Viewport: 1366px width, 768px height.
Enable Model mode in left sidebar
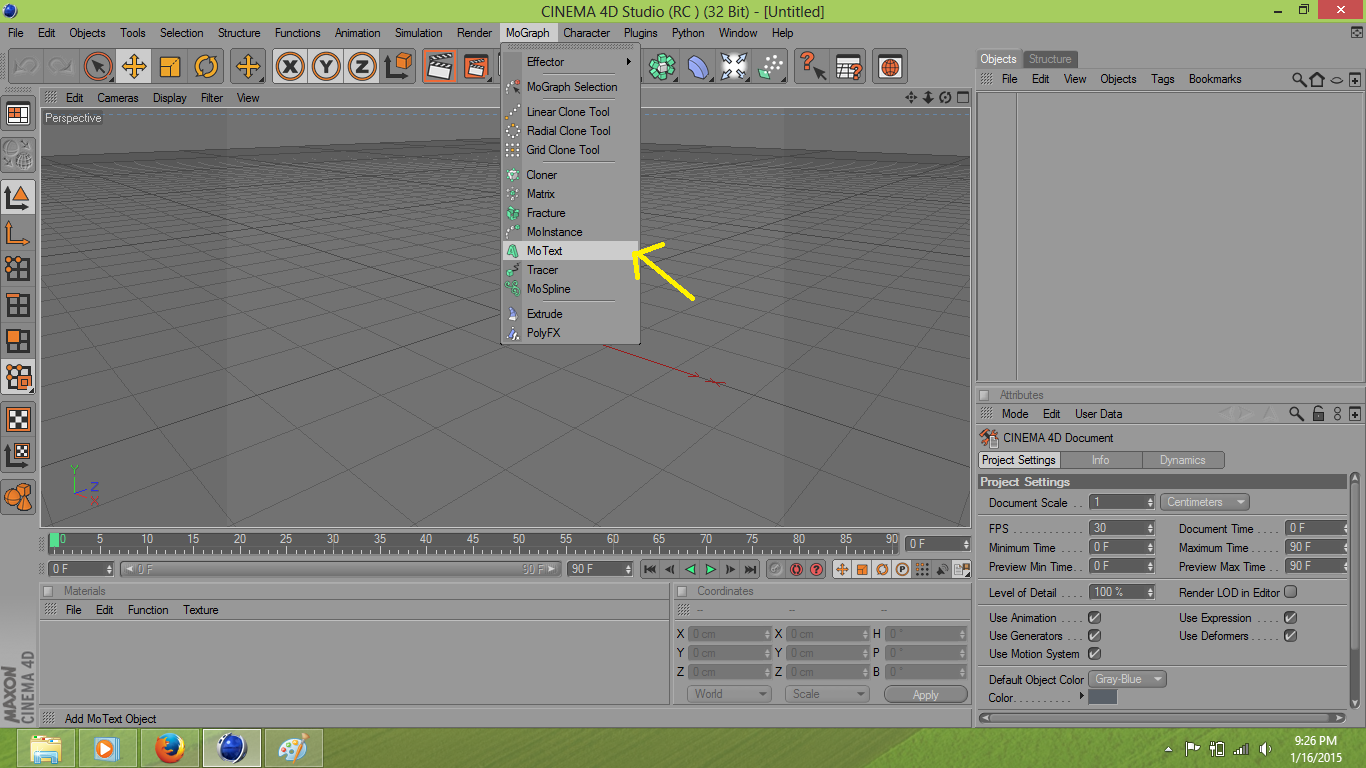(x=18, y=197)
